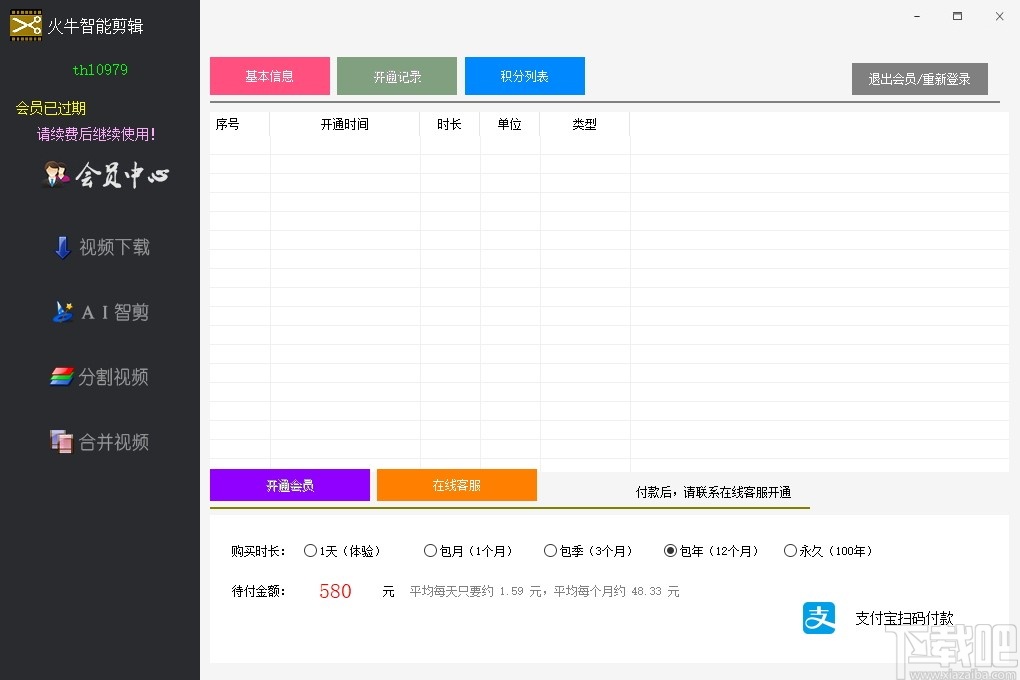1020x680 pixels.
Task: Select the 包季（3个月）option
Action: (x=551, y=550)
